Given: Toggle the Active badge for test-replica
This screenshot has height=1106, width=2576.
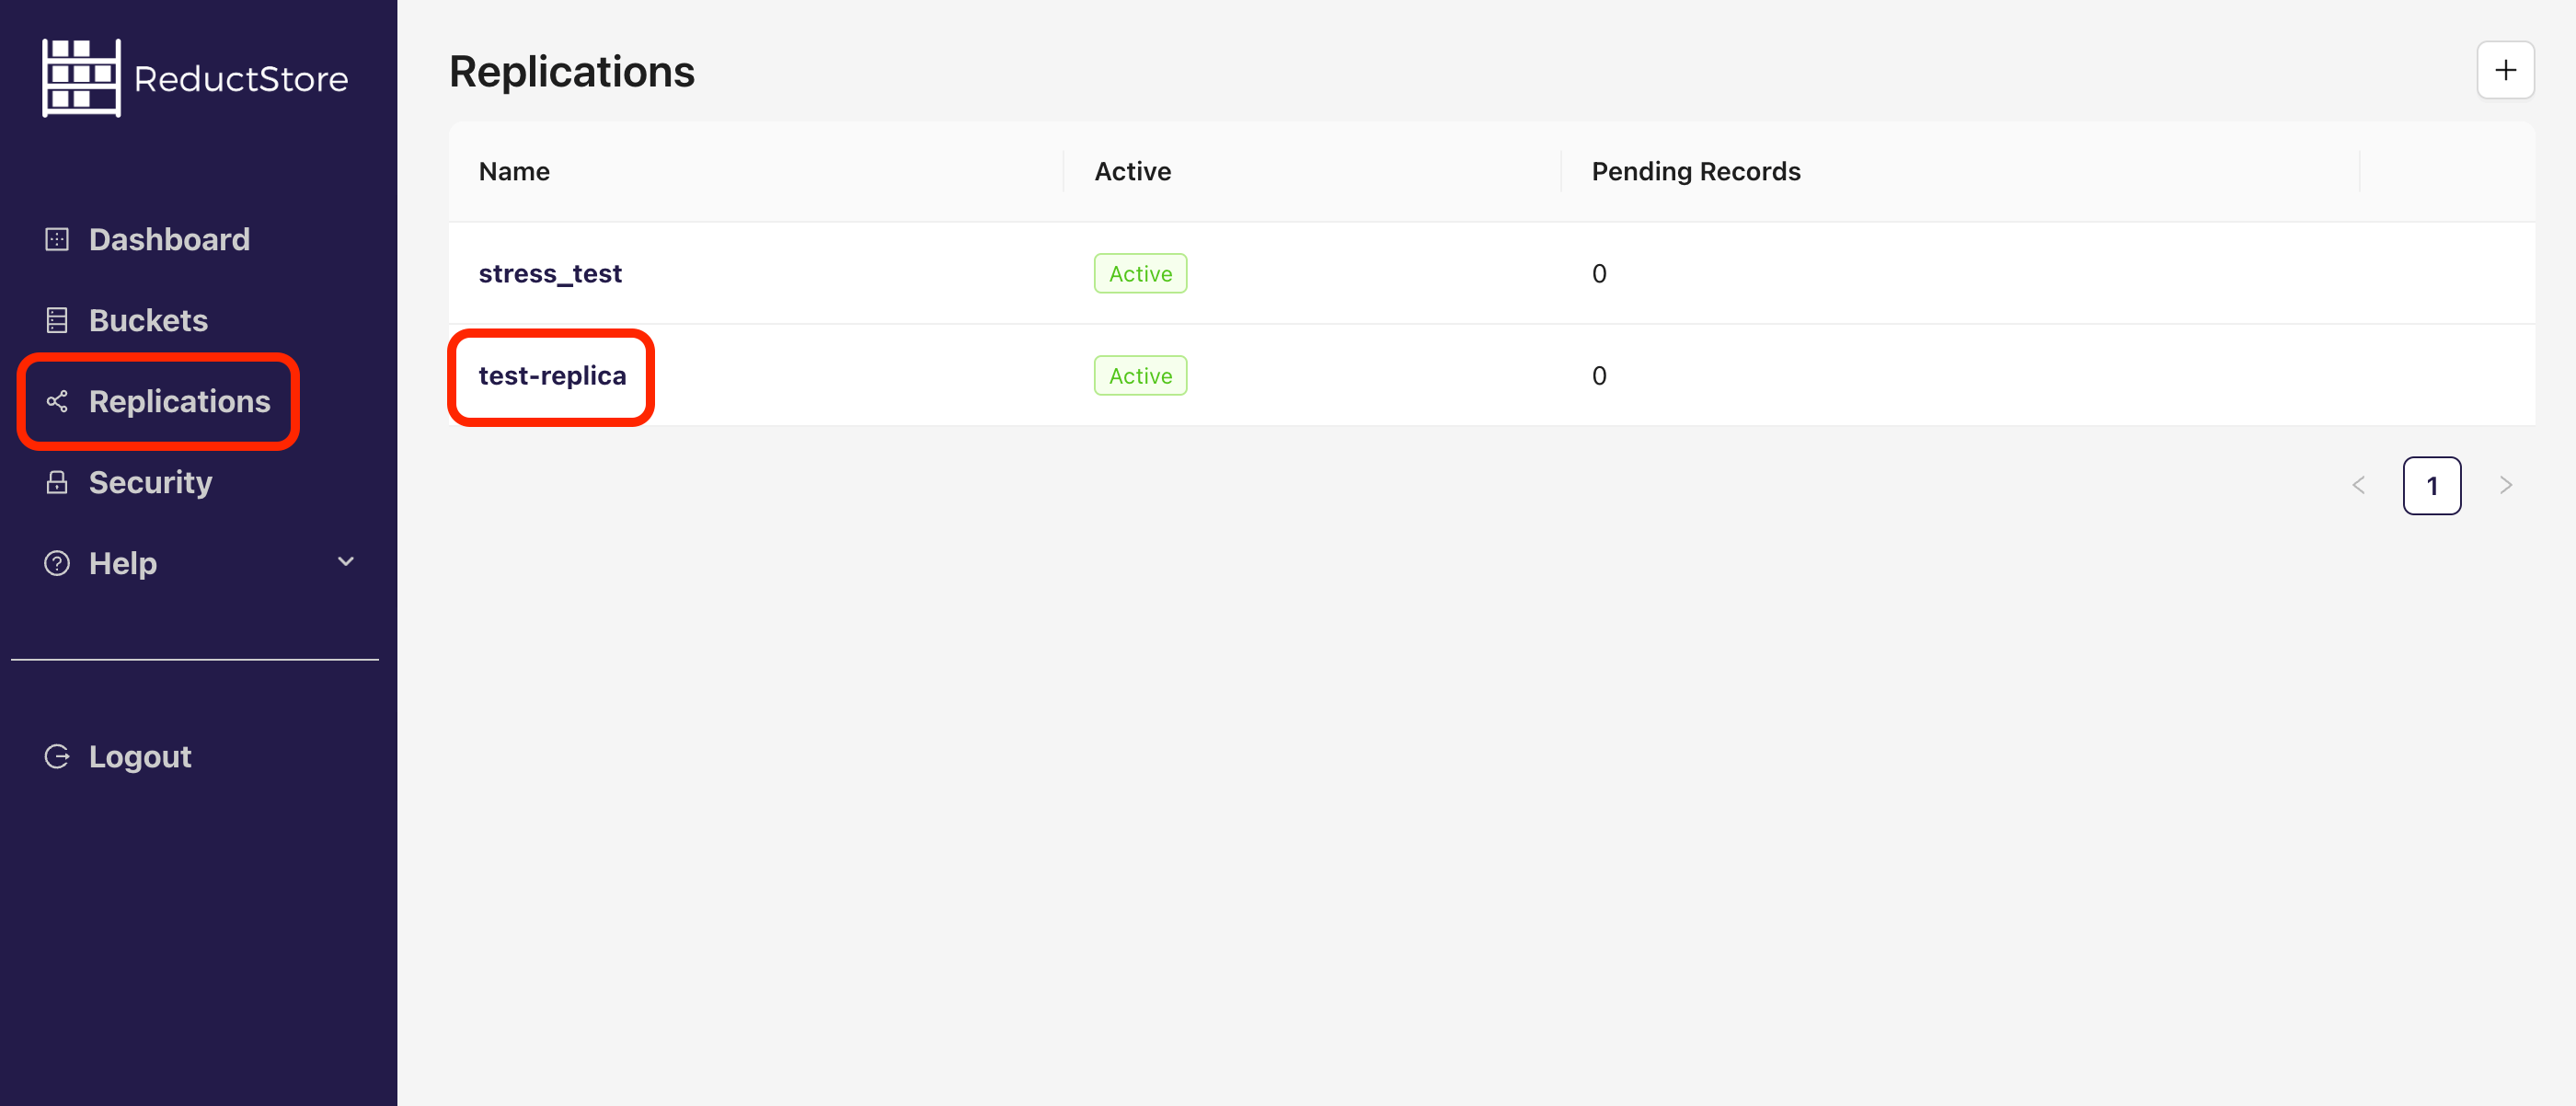Looking at the screenshot, I should 1139,375.
